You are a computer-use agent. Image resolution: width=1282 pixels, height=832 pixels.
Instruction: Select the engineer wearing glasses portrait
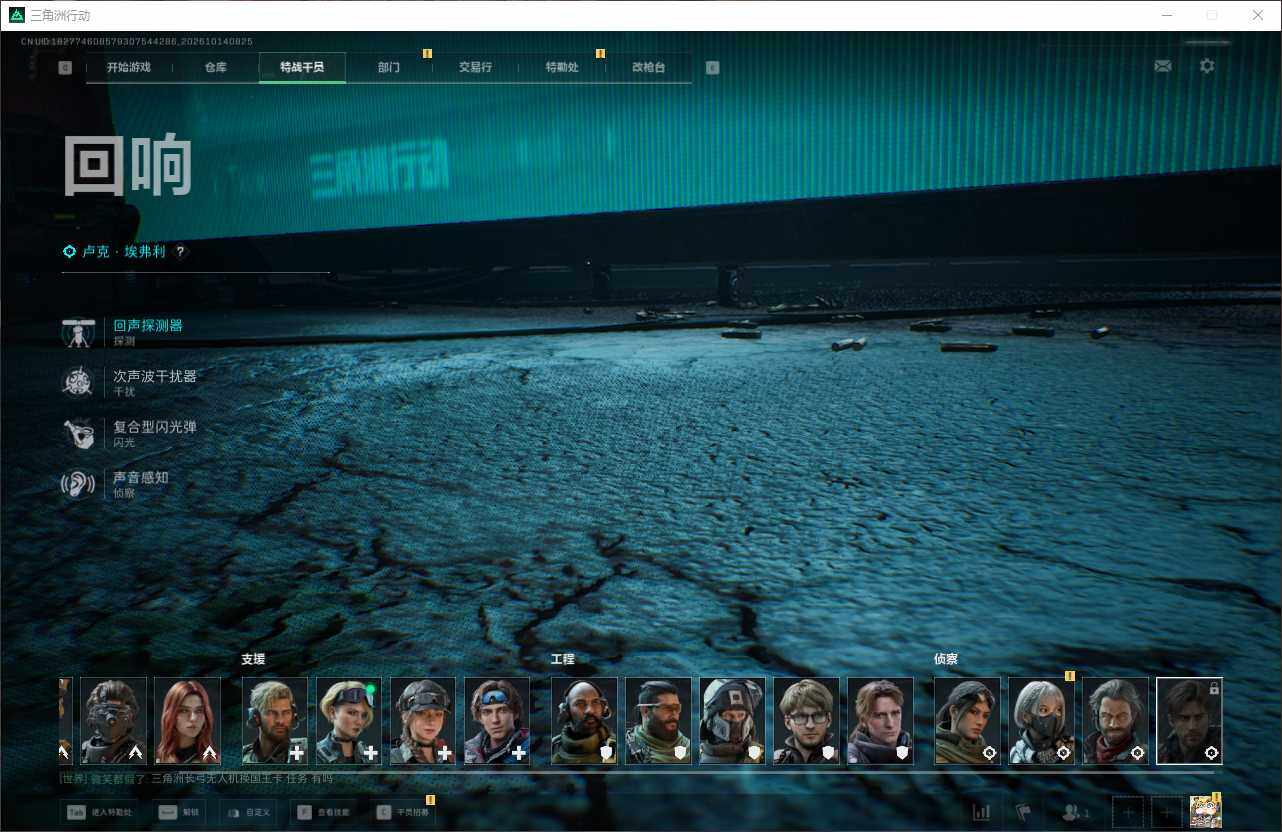click(x=807, y=721)
